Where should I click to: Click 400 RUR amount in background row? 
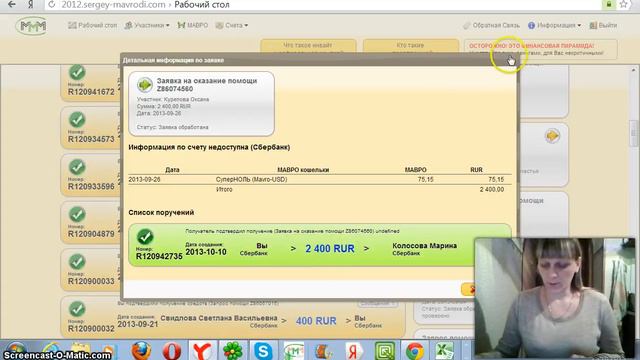316,321
